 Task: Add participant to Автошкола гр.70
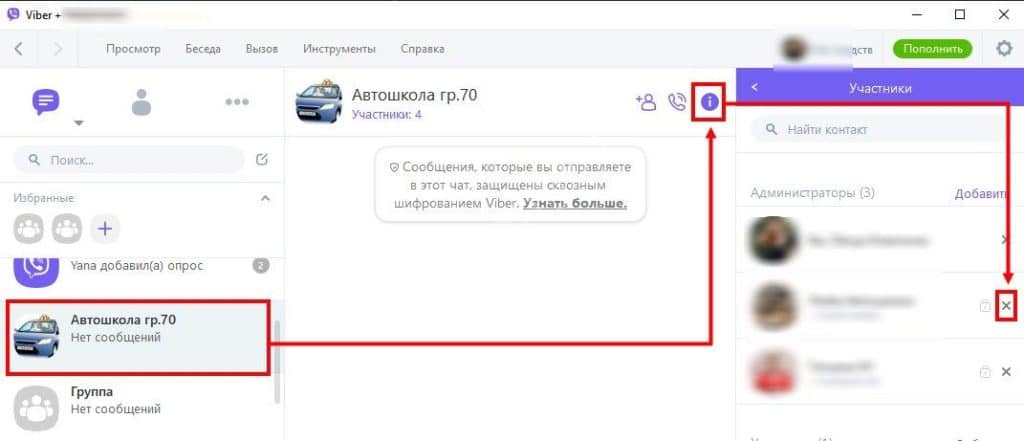pyautogui.click(x=645, y=102)
